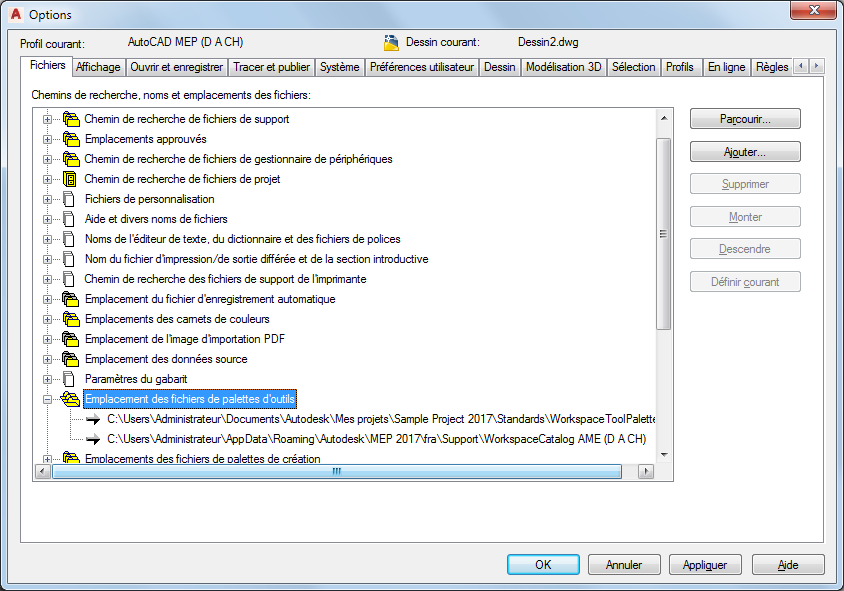The image size is (844, 591).
Task: Switch to Affichage tab
Action: click(98, 67)
